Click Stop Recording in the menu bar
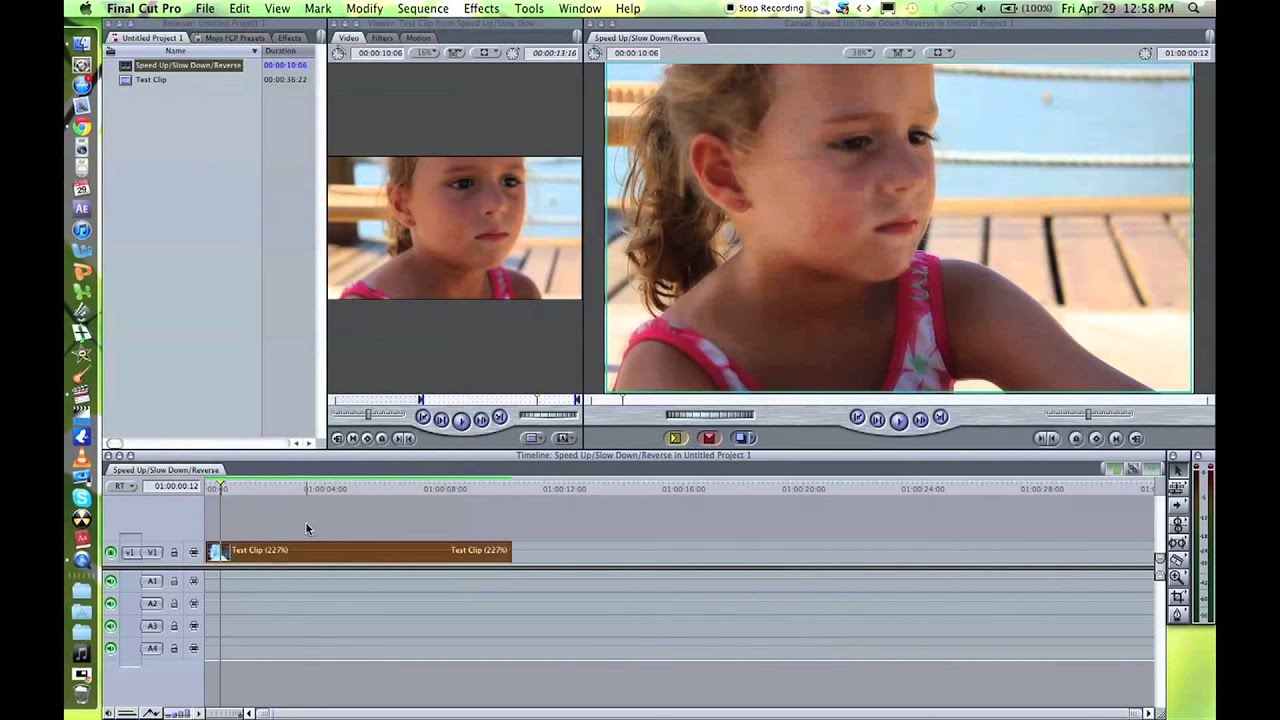The image size is (1280, 720). [764, 9]
